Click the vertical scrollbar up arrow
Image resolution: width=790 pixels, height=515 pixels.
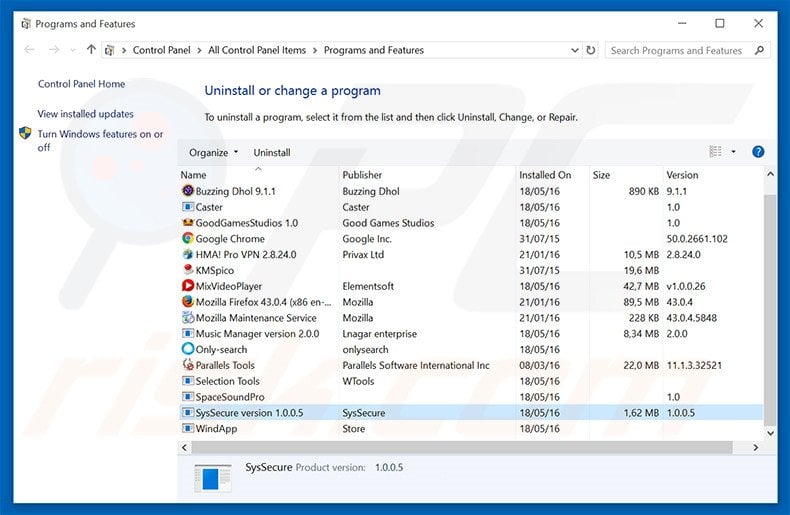pos(770,174)
